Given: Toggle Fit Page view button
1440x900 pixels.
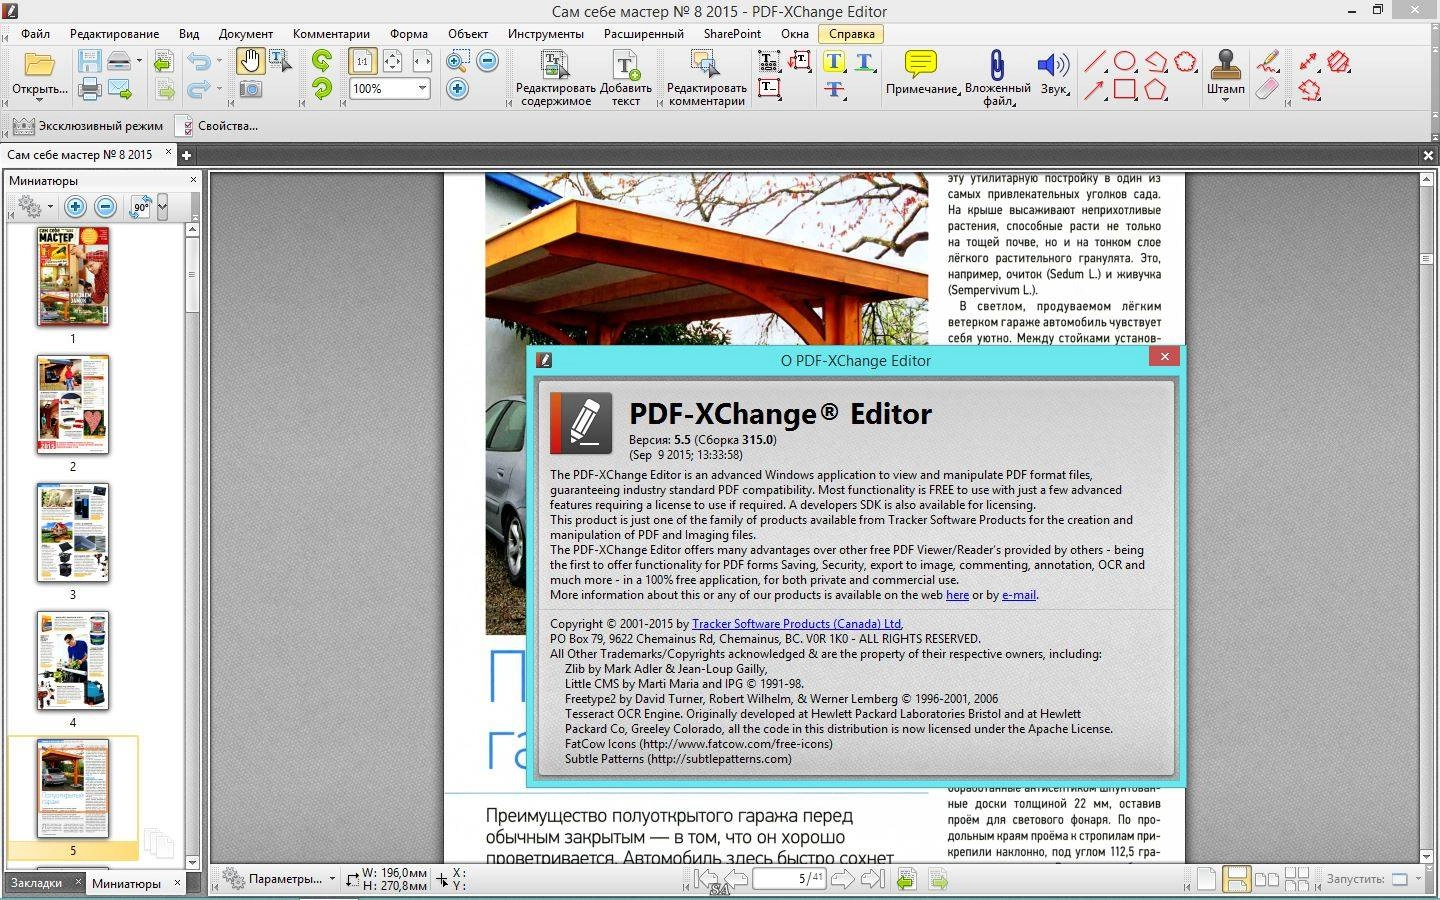Looking at the screenshot, I should [392, 62].
